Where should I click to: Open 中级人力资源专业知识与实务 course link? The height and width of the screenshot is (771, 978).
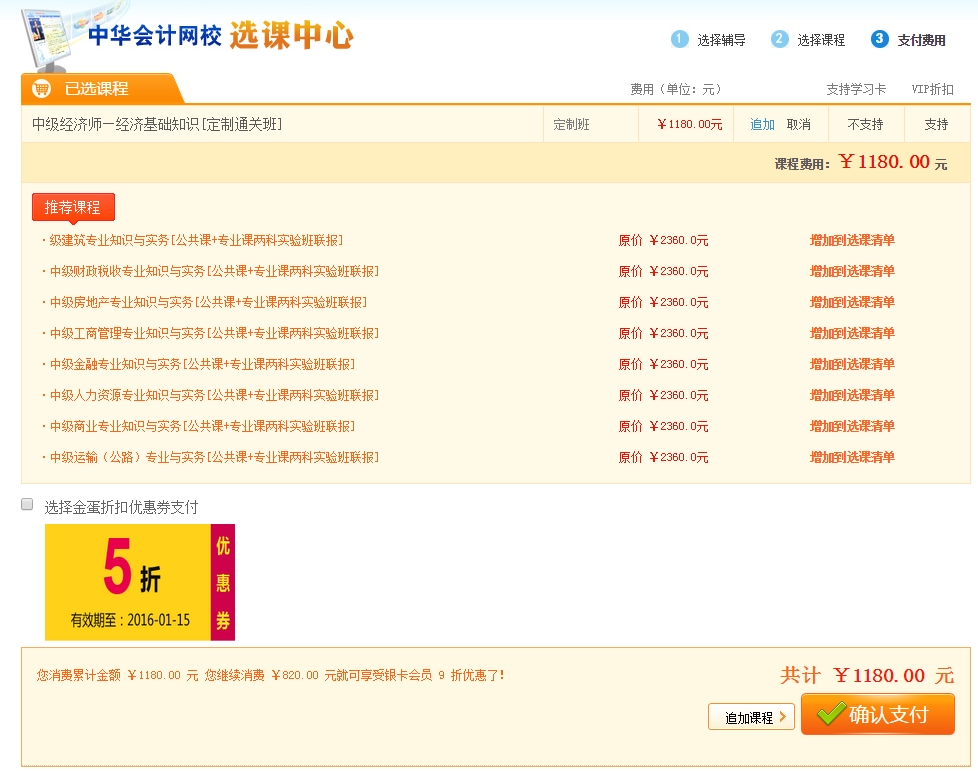214,395
